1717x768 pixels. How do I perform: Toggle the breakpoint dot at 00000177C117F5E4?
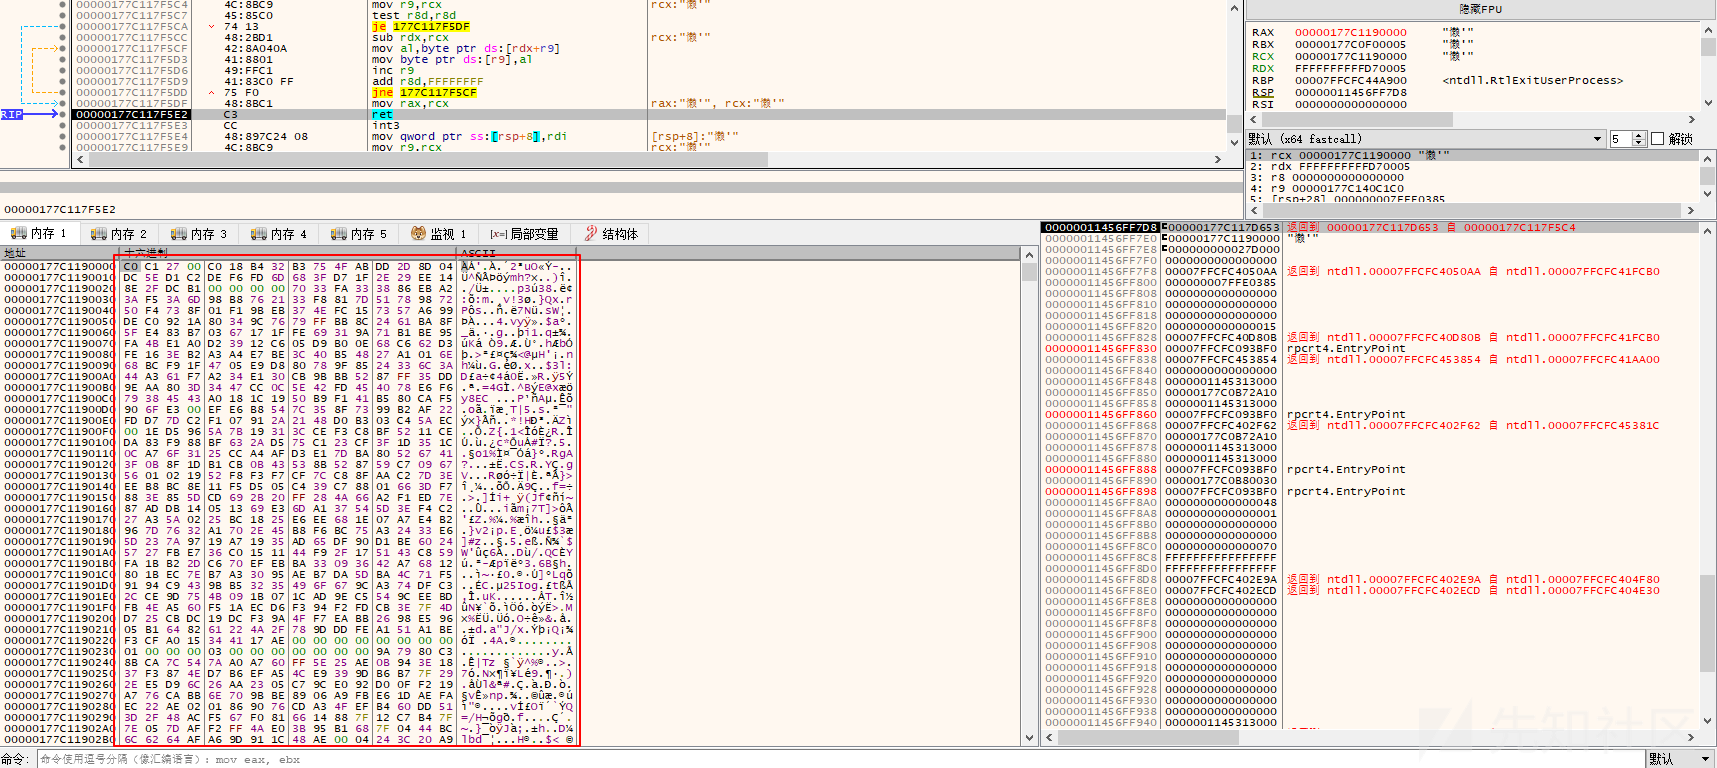tap(63, 137)
